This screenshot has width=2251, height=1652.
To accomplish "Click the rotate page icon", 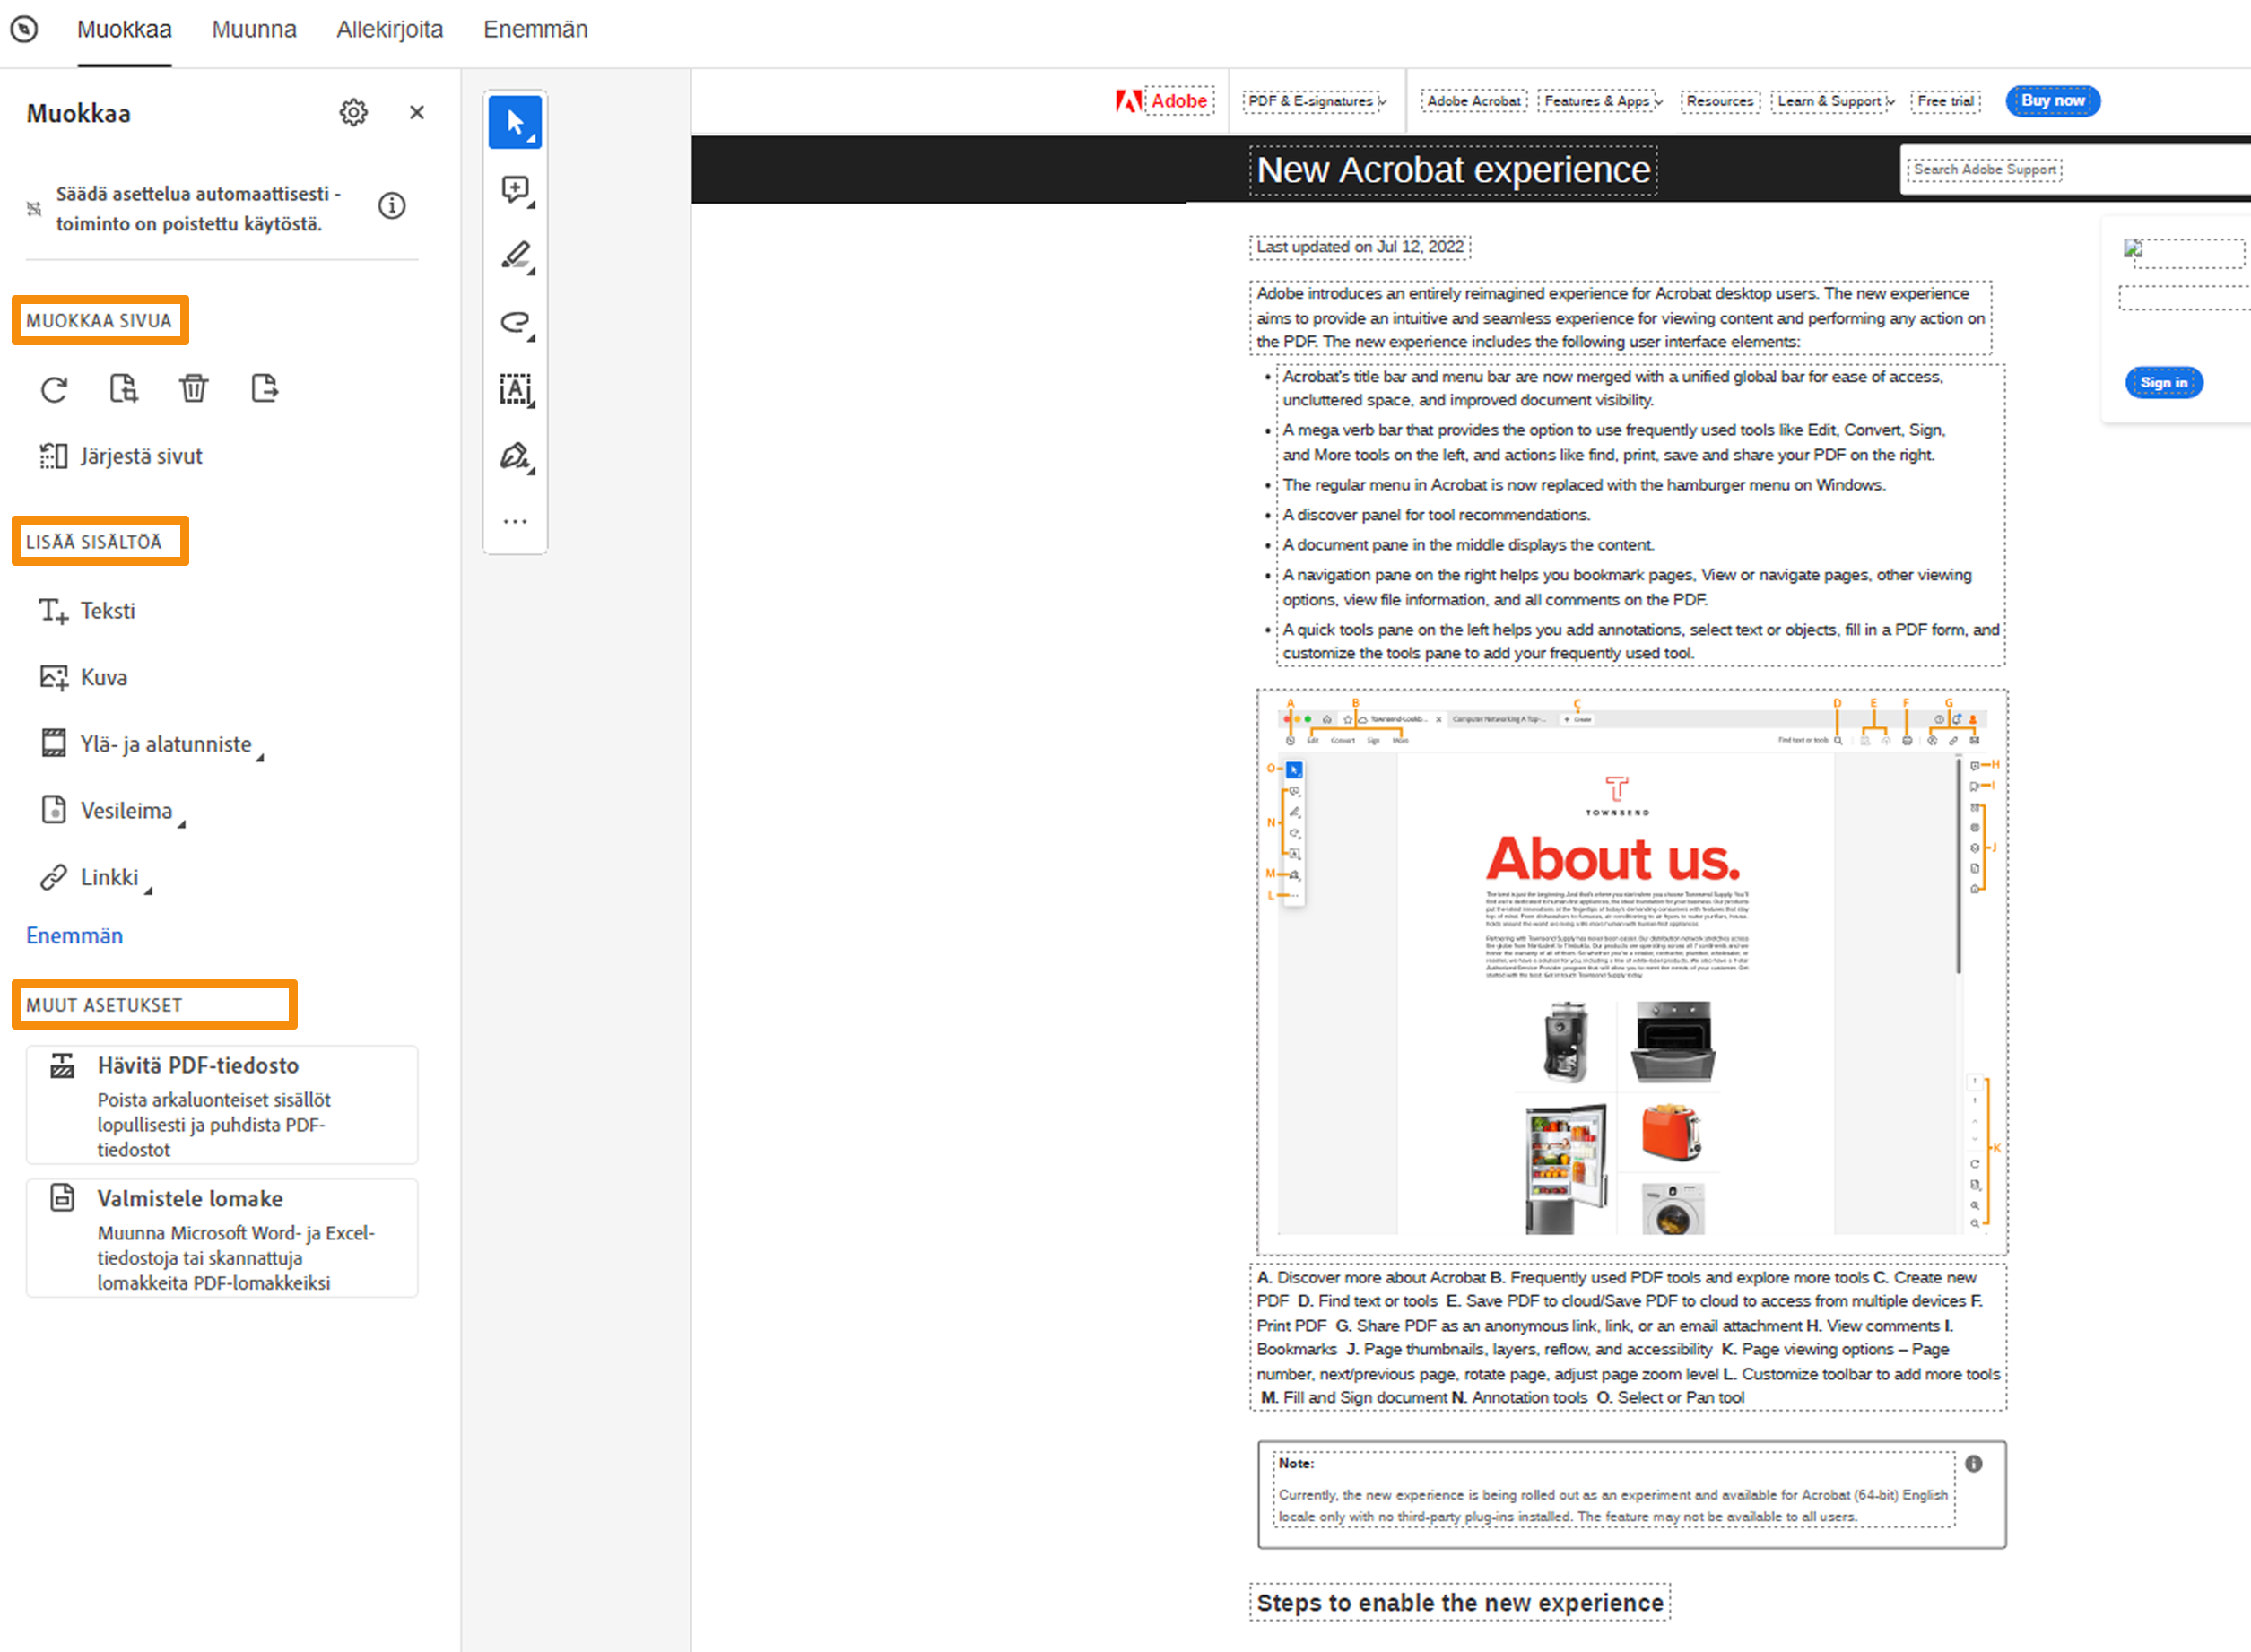I will click(x=54, y=389).
